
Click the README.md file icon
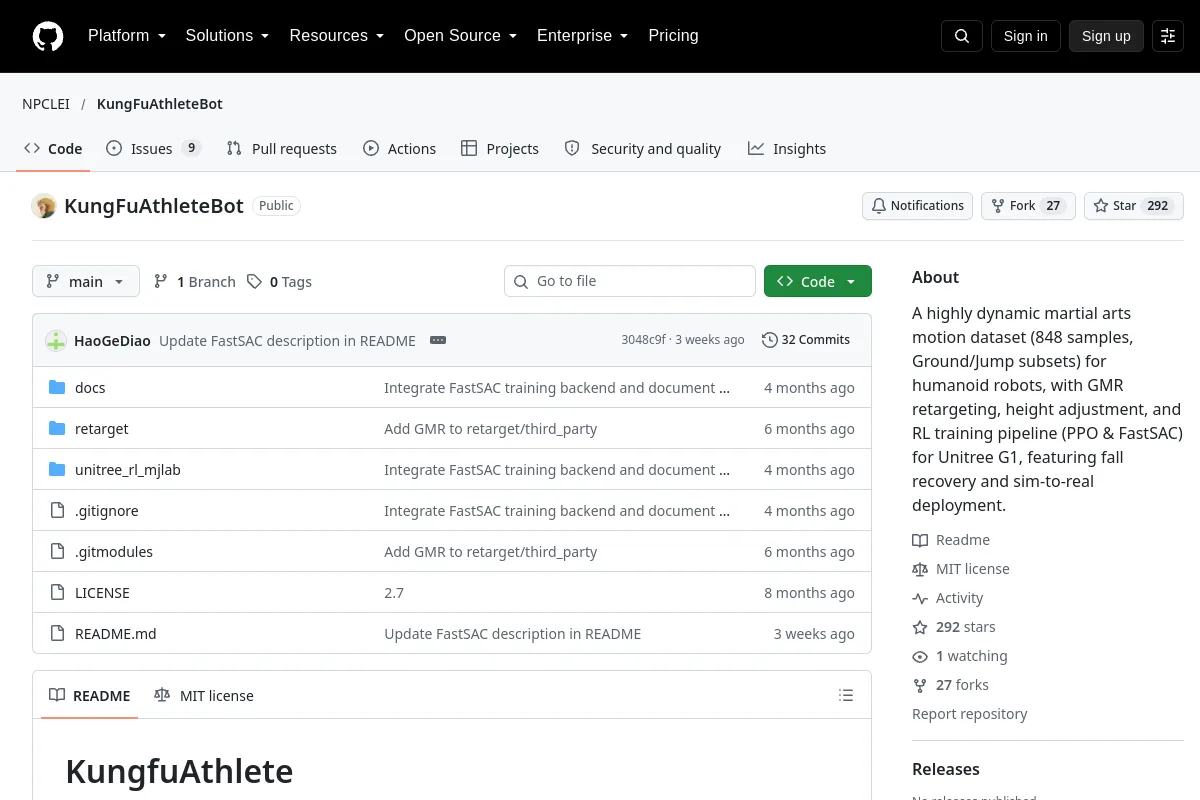coord(57,634)
